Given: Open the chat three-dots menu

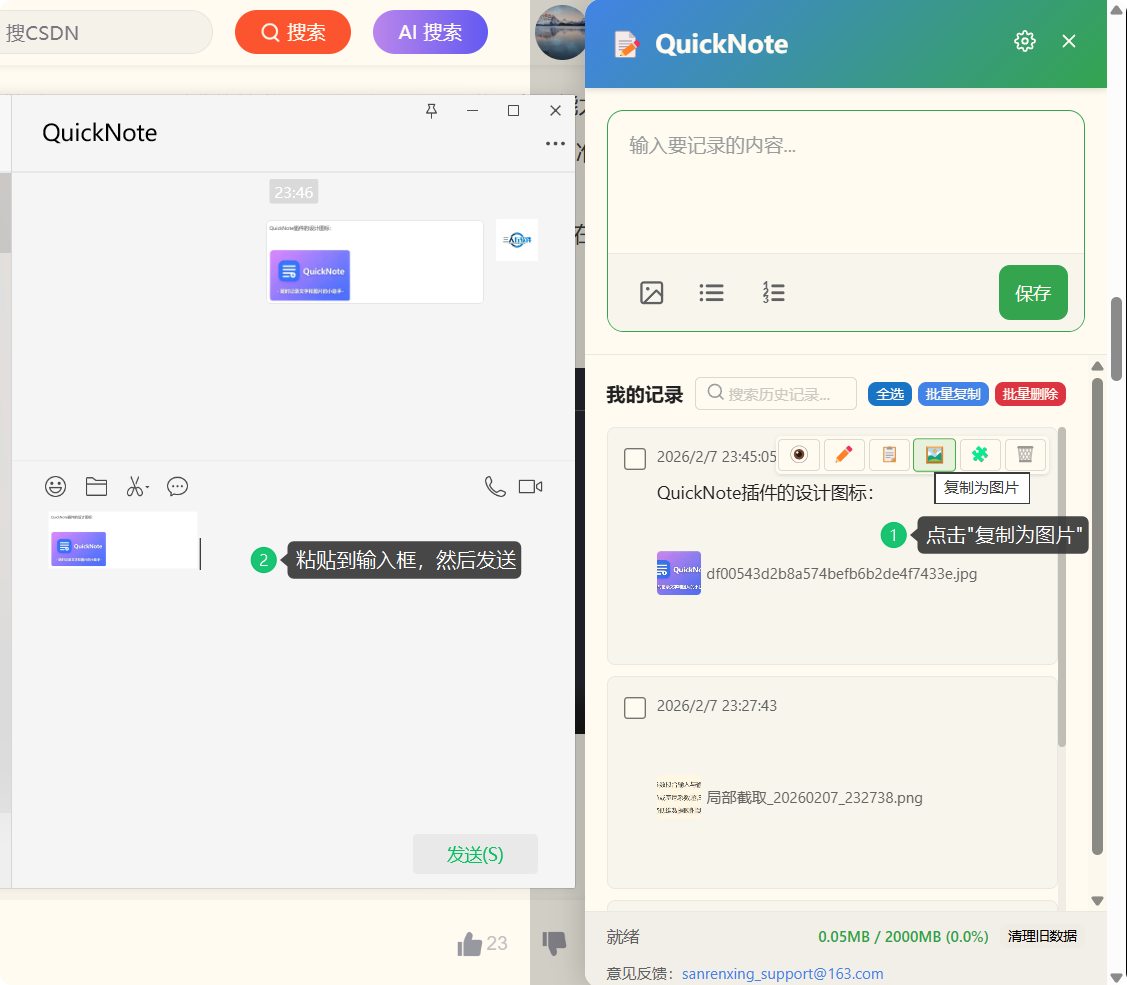Looking at the screenshot, I should tap(555, 144).
